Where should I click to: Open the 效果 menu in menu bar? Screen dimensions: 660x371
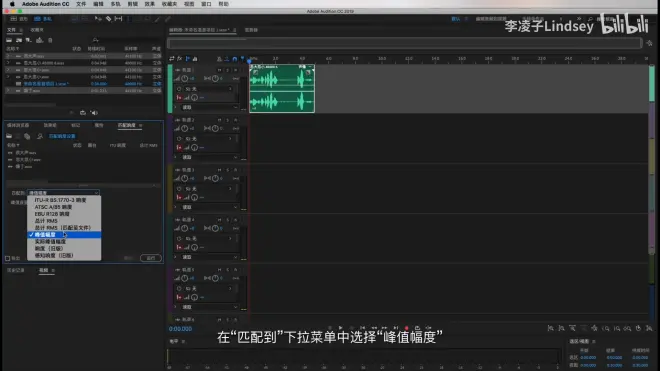149,4
